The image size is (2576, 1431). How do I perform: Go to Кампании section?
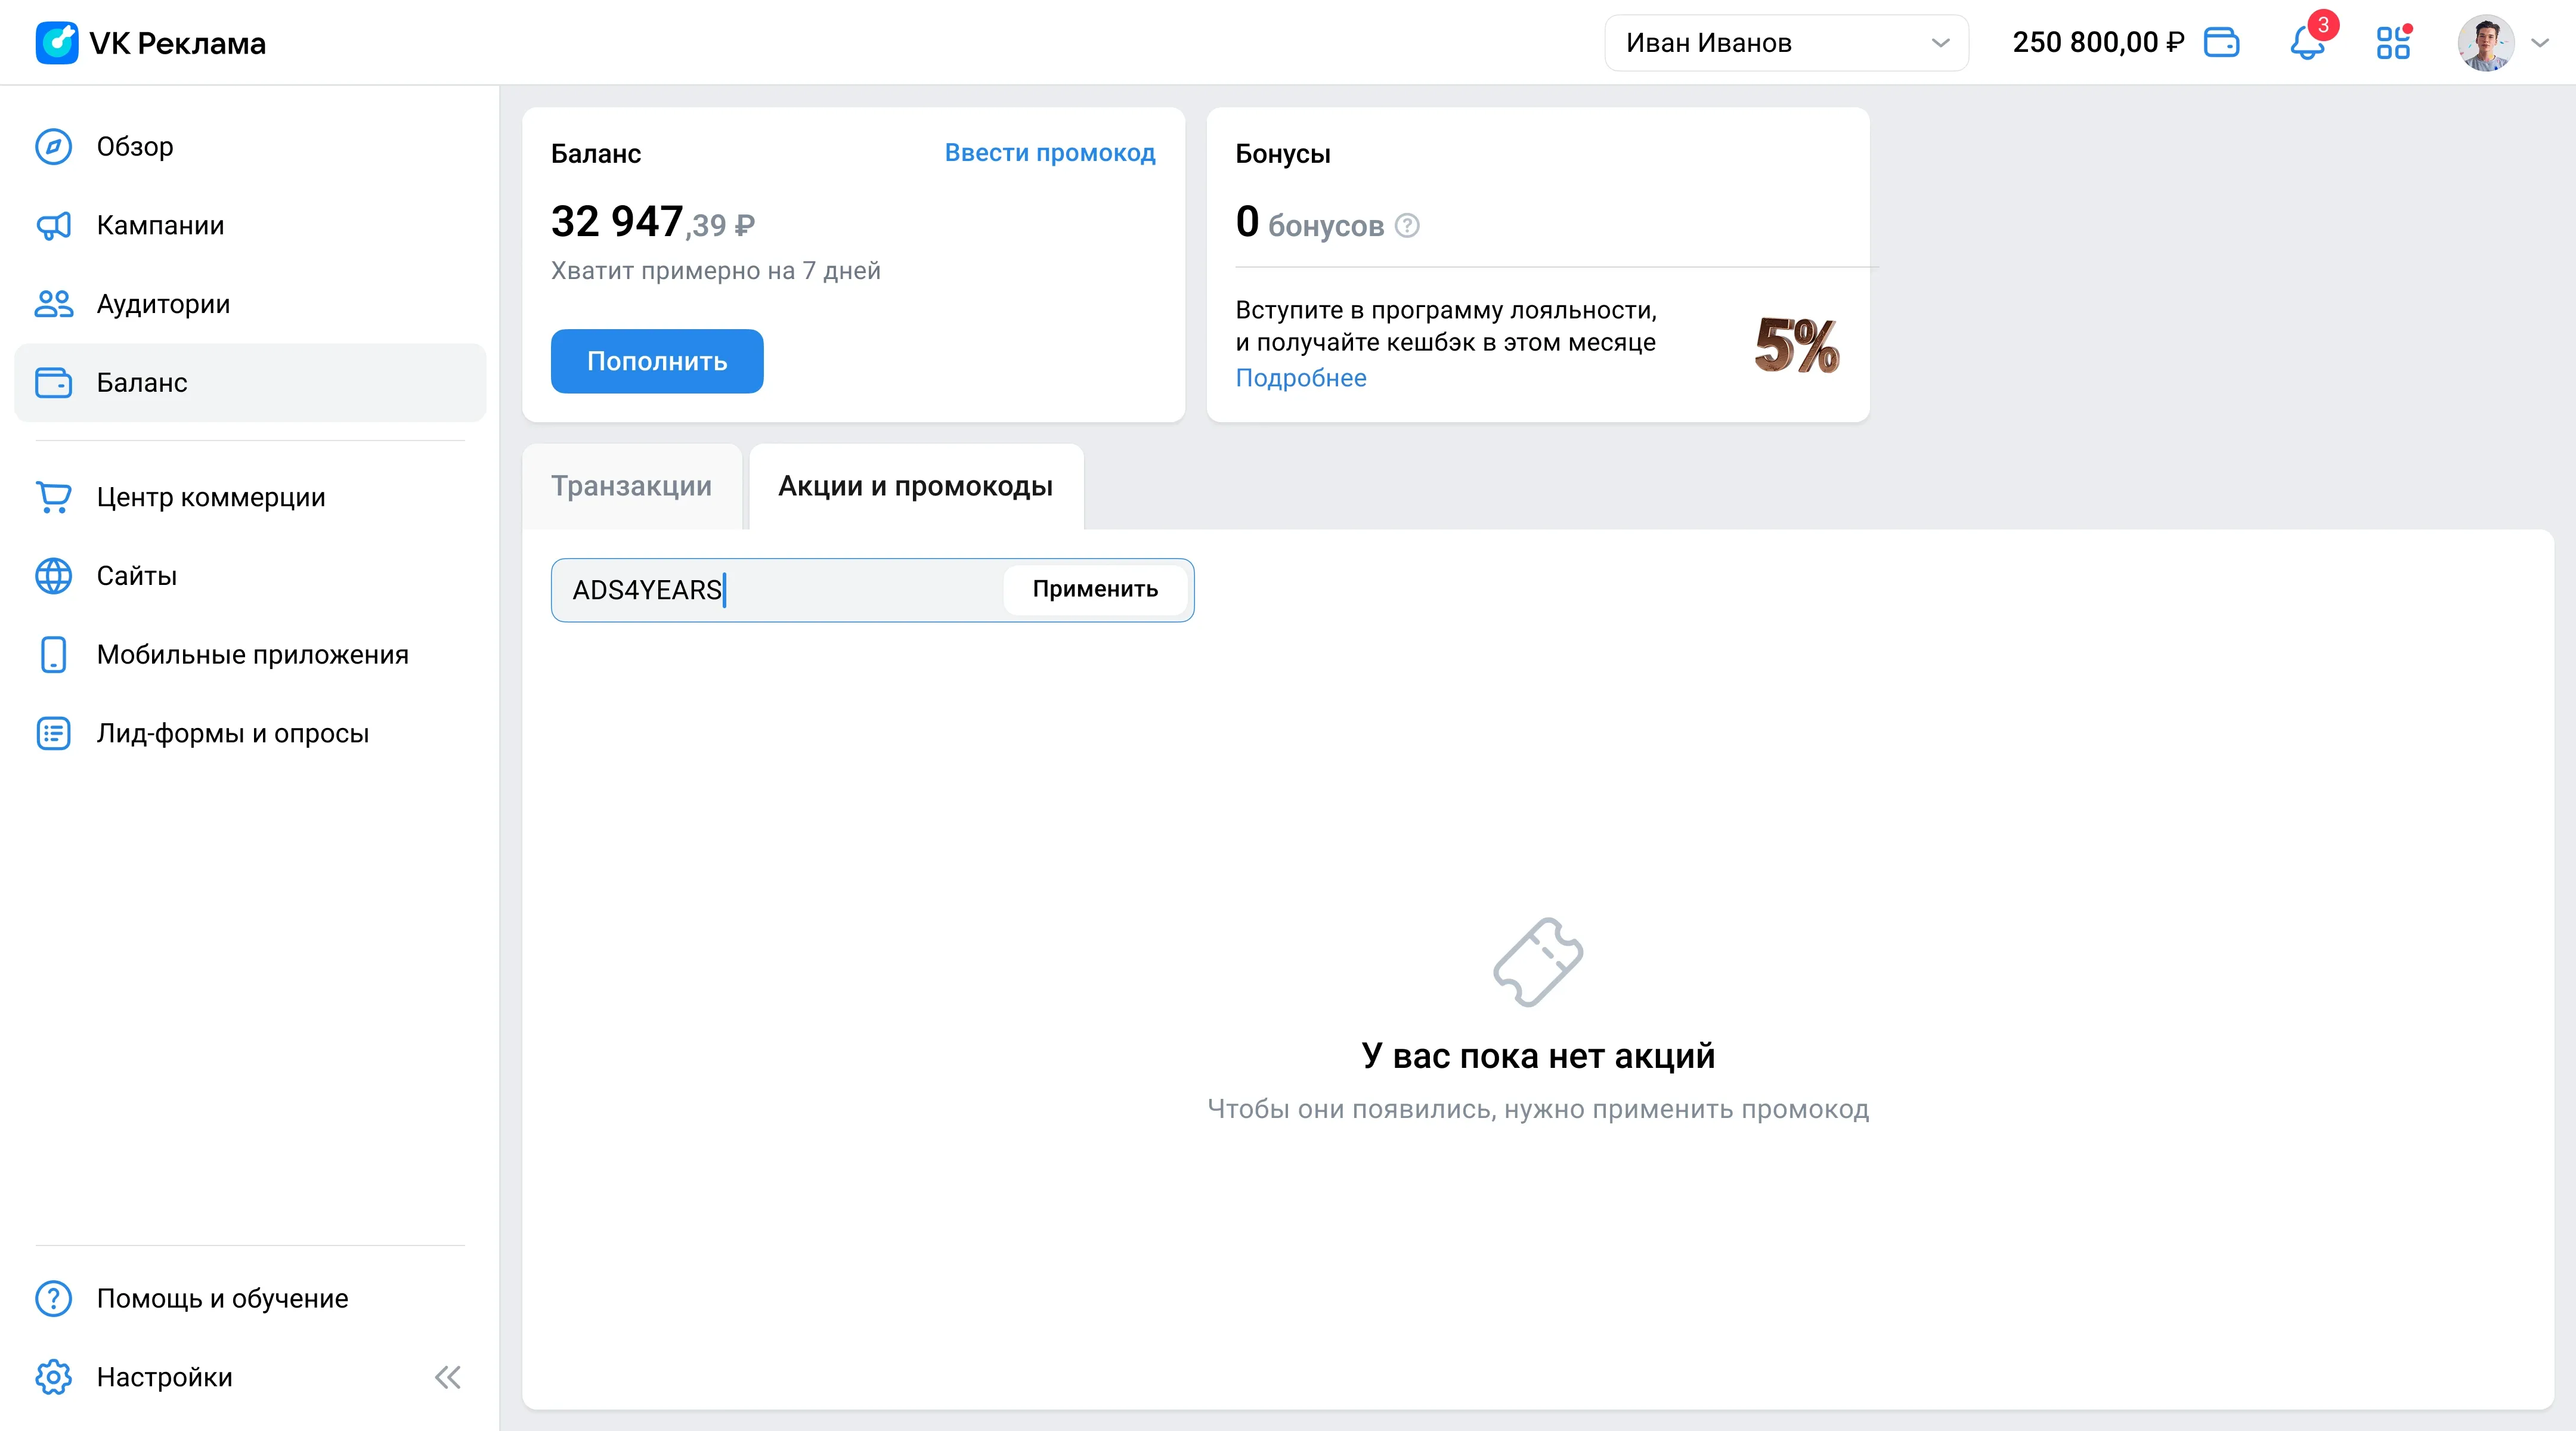tap(250, 226)
